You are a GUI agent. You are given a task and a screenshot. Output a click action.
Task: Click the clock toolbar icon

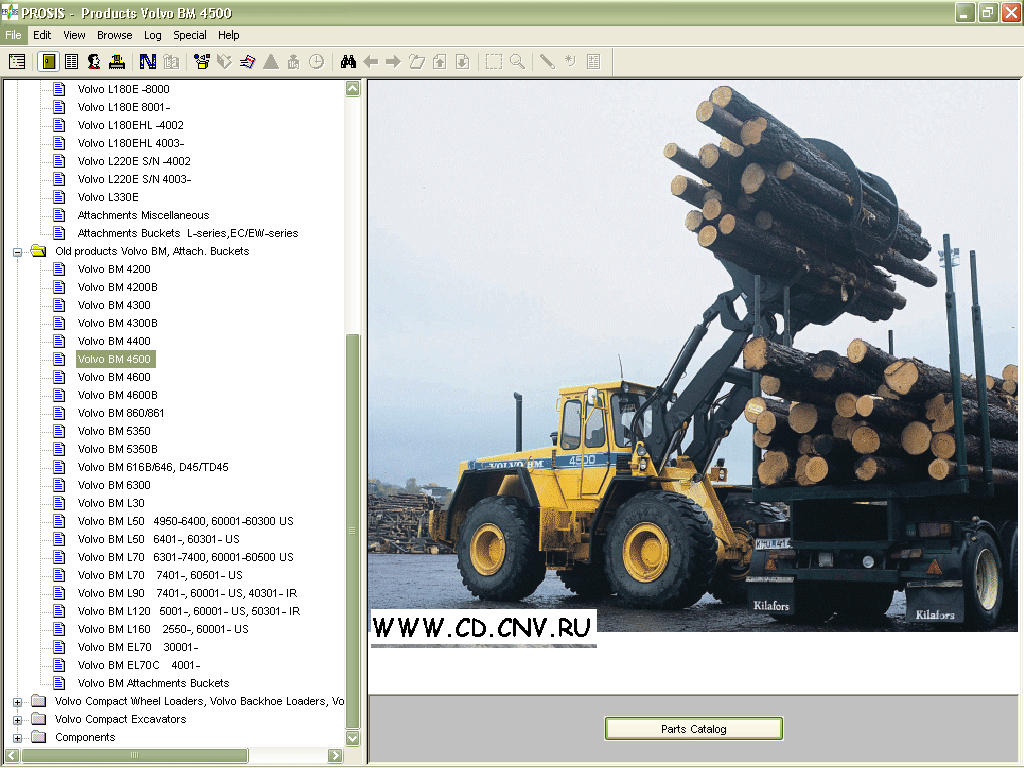tap(316, 62)
